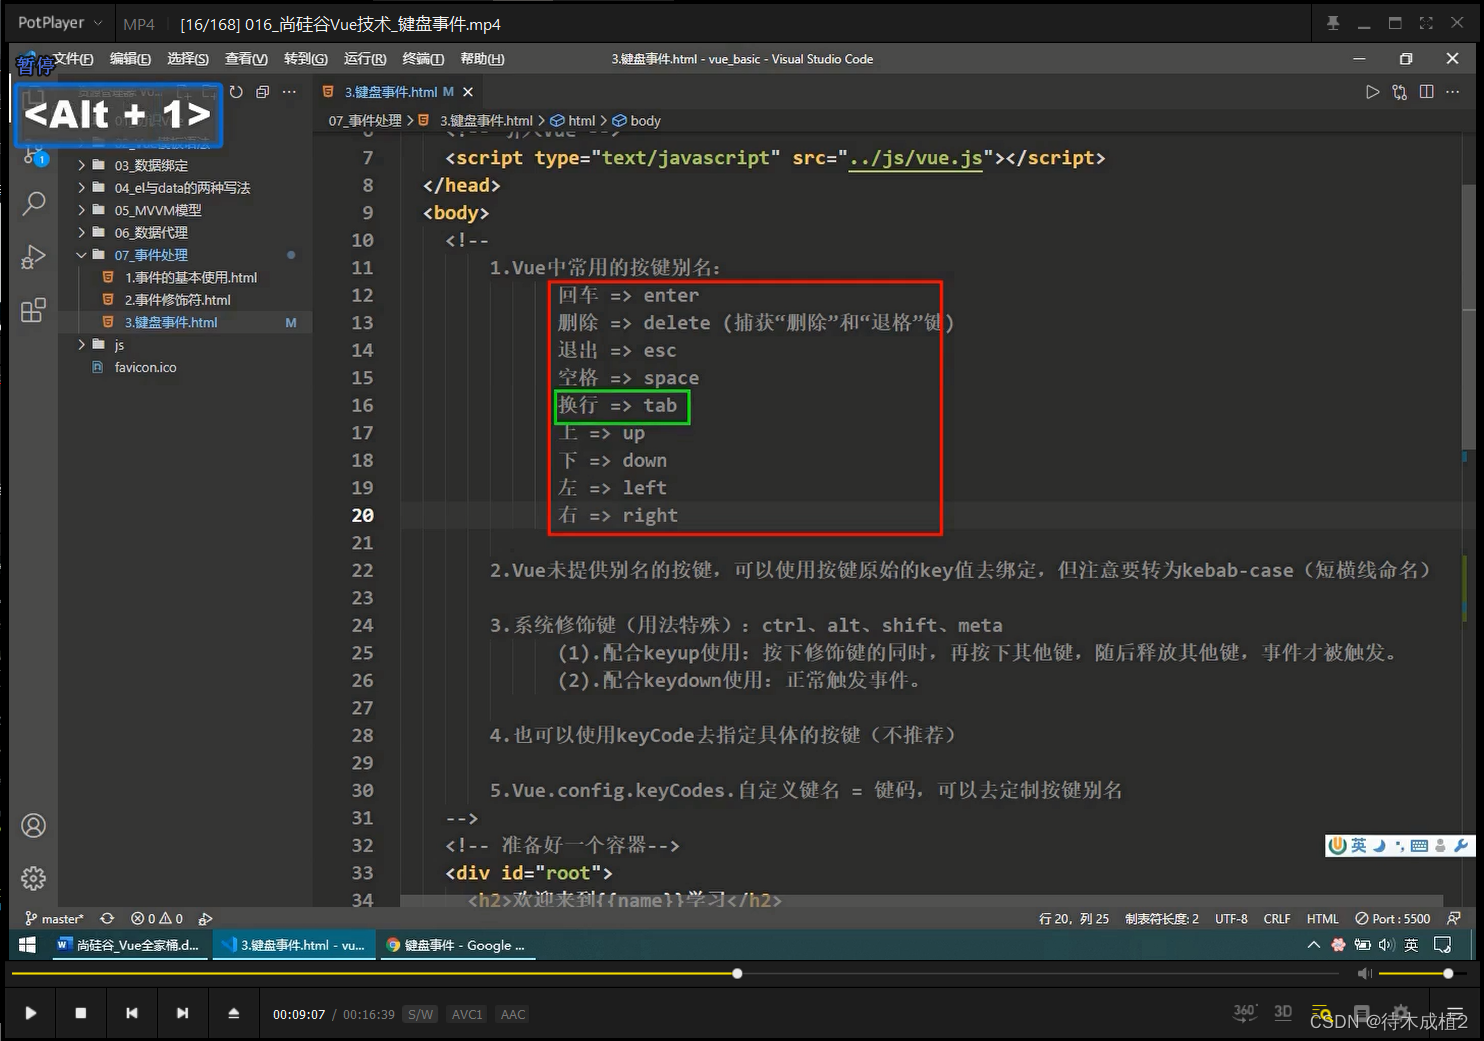Click 行 20, 列 25 cursor position
The width and height of the screenshot is (1484, 1041).
pos(1074,918)
